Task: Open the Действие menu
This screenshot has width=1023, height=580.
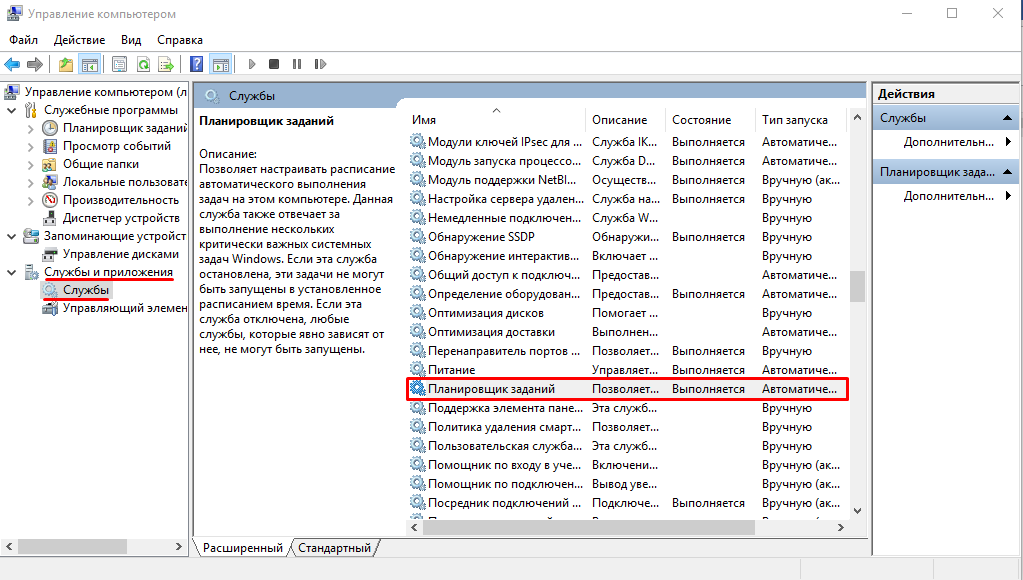Action: pyautogui.click(x=79, y=40)
